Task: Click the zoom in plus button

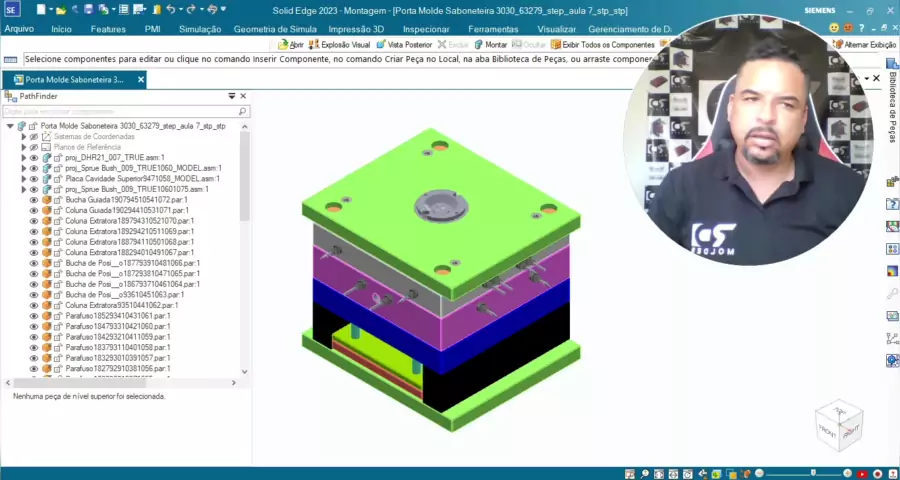Action: (x=847, y=474)
